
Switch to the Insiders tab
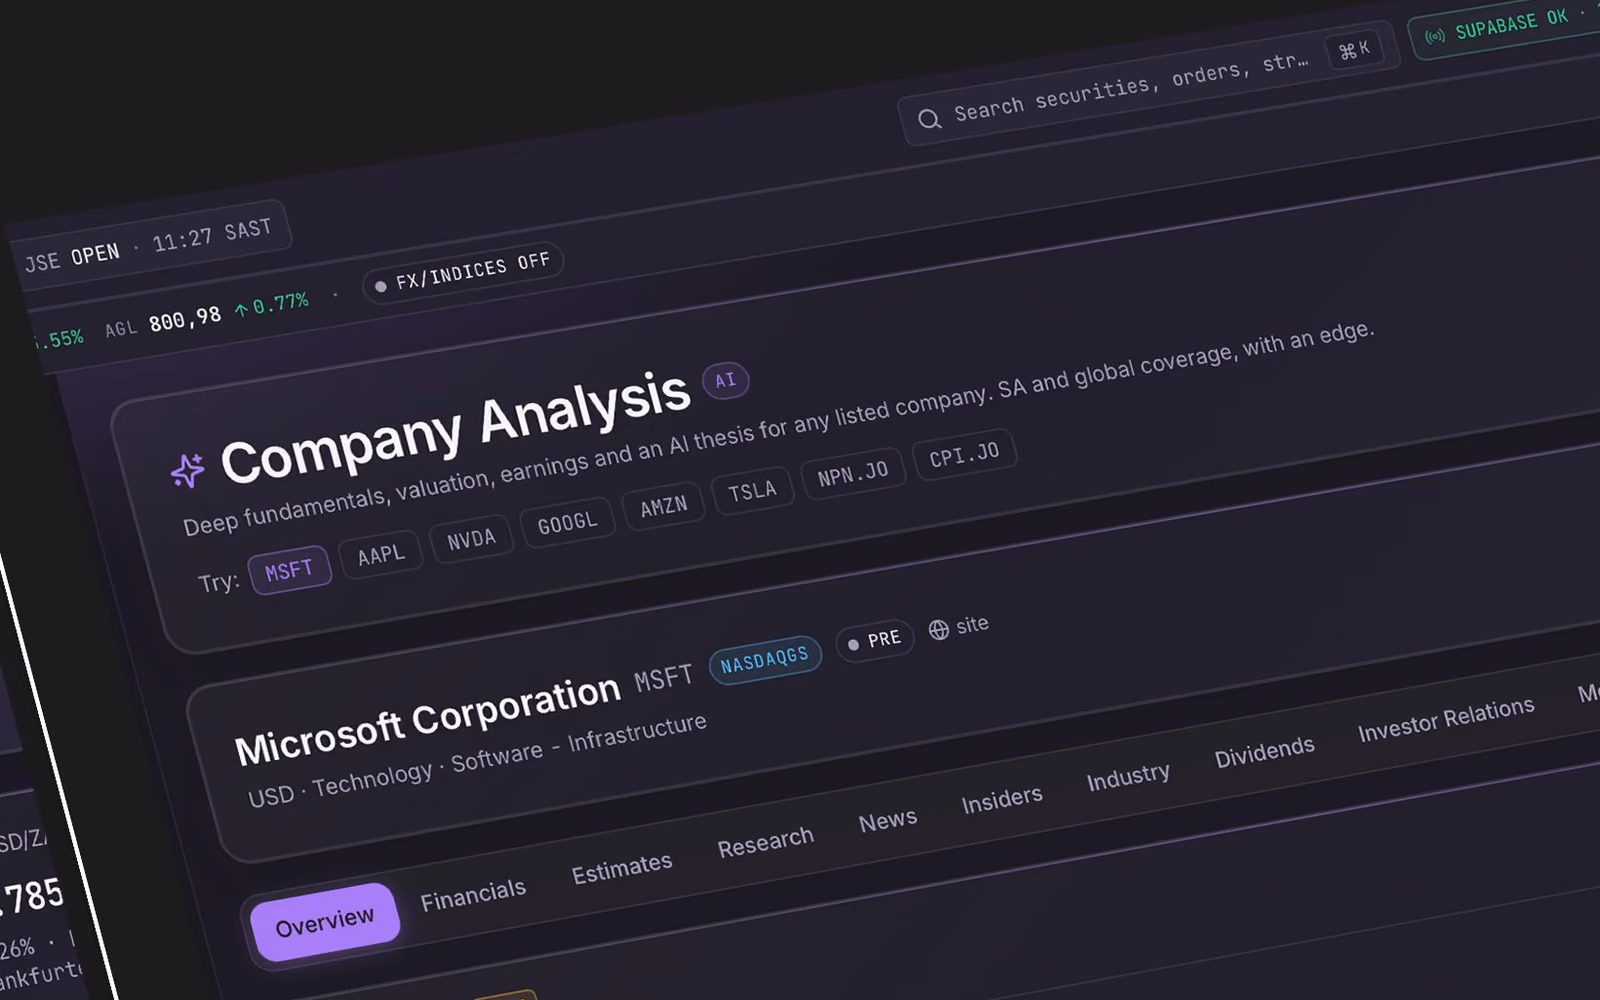click(x=1002, y=799)
